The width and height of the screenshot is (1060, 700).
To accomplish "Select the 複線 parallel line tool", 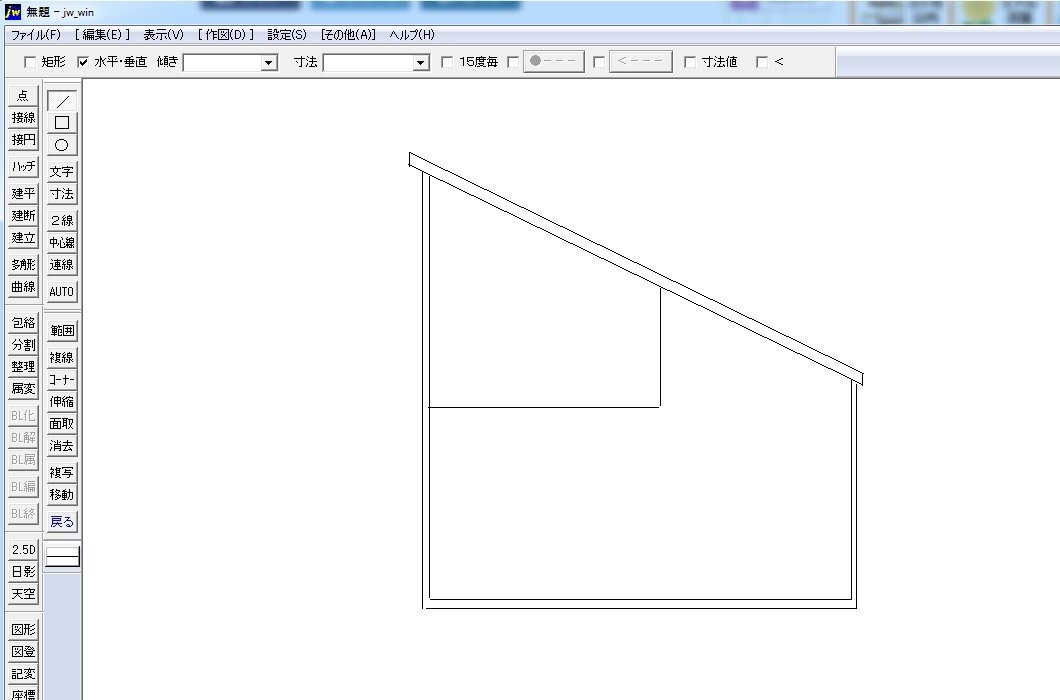I will coord(62,357).
